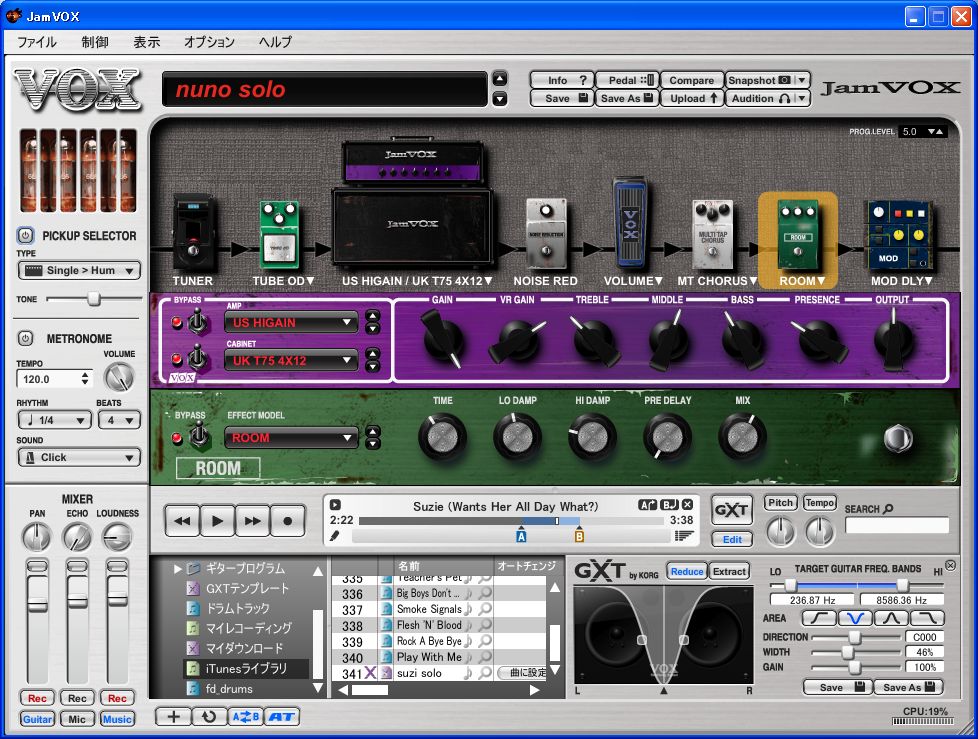Click the rewind transport button
The height and width of the screenshot is (739, 978).
coord(182,521)
